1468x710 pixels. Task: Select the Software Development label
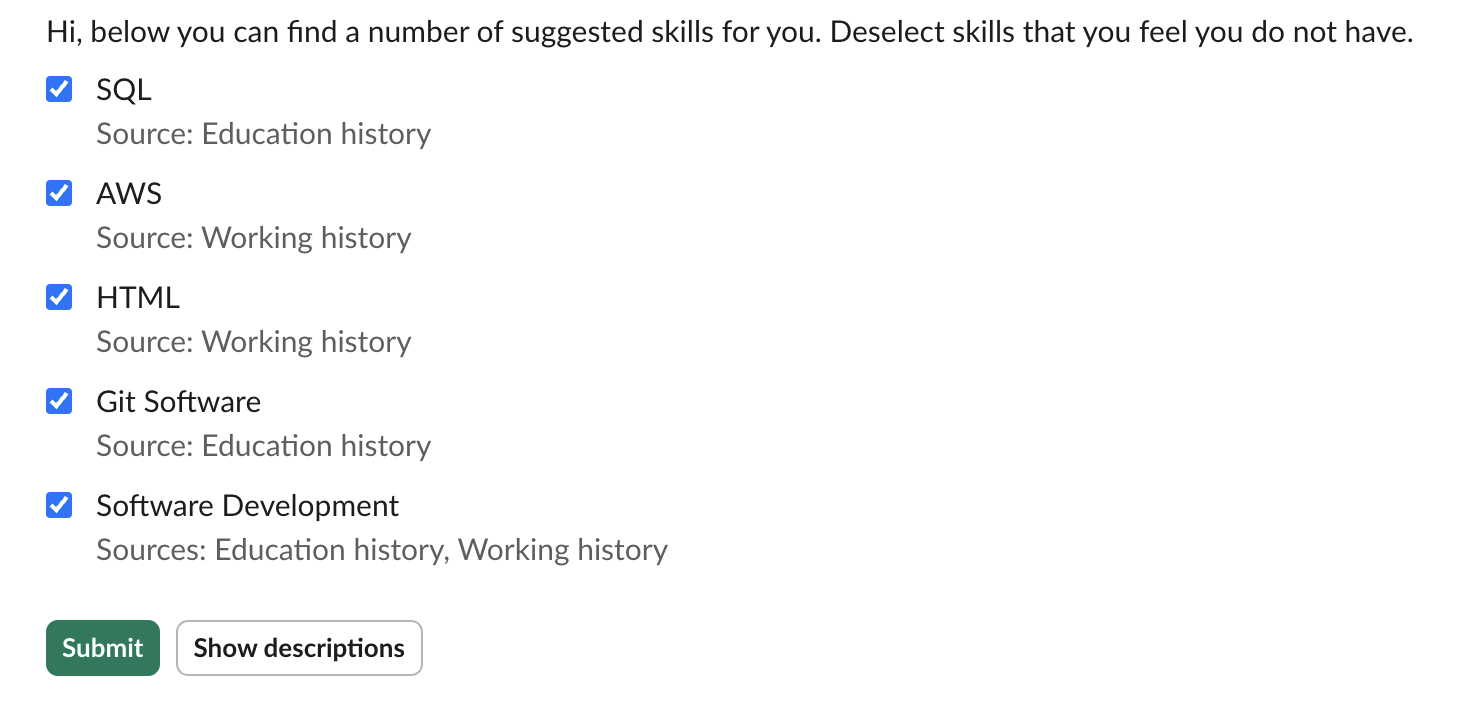click(x=247, y=505)
